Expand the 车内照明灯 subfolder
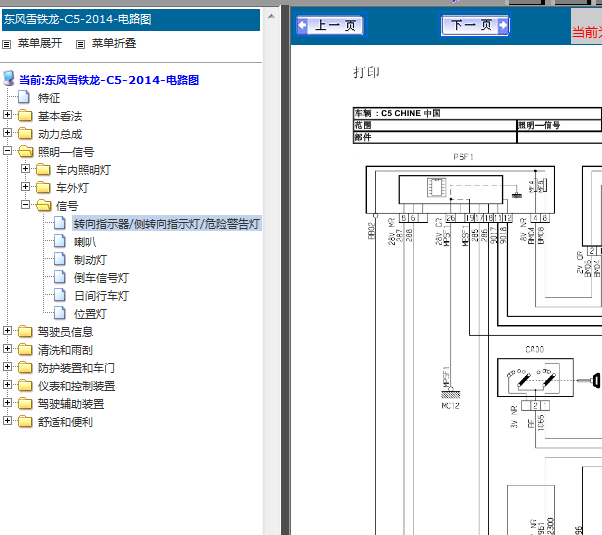 25,169
